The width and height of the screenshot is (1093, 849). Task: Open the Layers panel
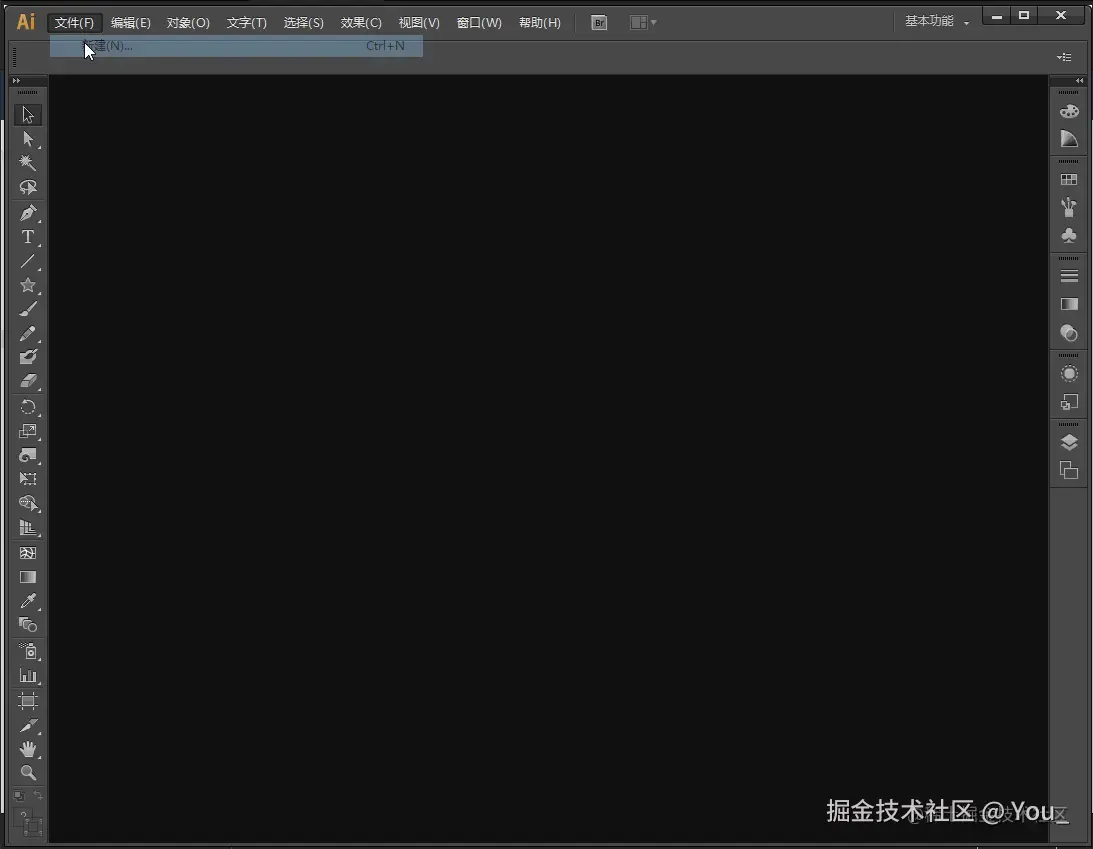point(1068,440)
